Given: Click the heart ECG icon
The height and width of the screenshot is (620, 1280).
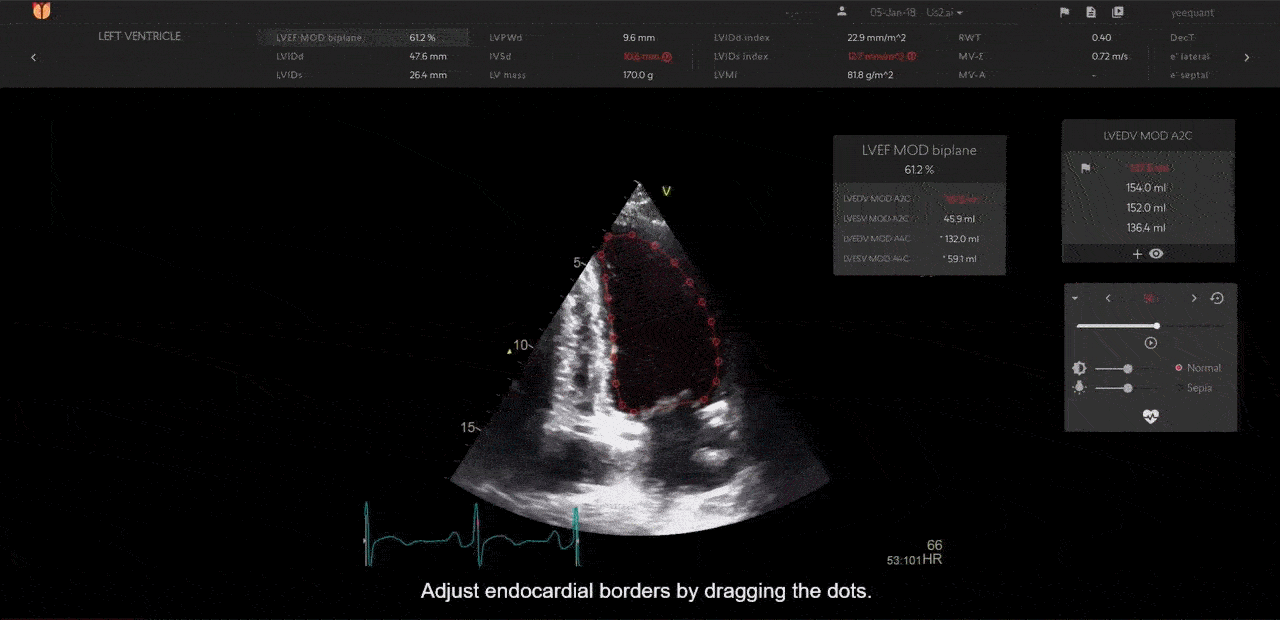Looking at the screenshot, I should tap(1150, 416).
